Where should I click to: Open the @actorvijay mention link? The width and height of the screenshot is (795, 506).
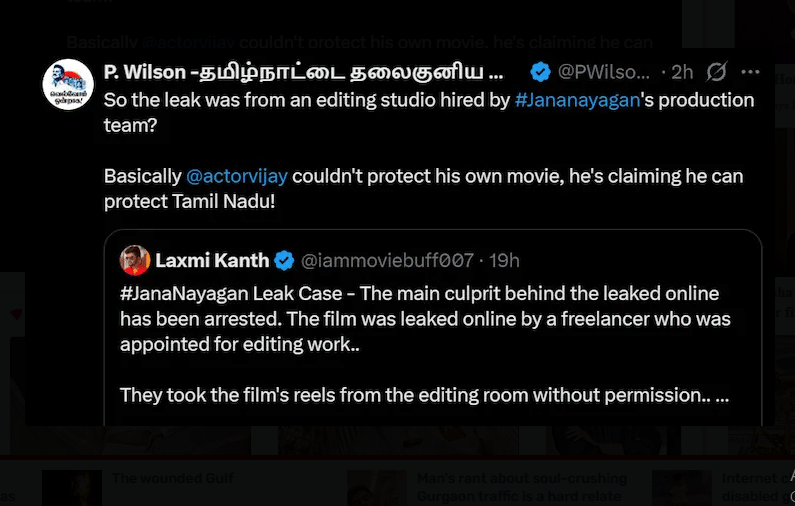(237, 176)
